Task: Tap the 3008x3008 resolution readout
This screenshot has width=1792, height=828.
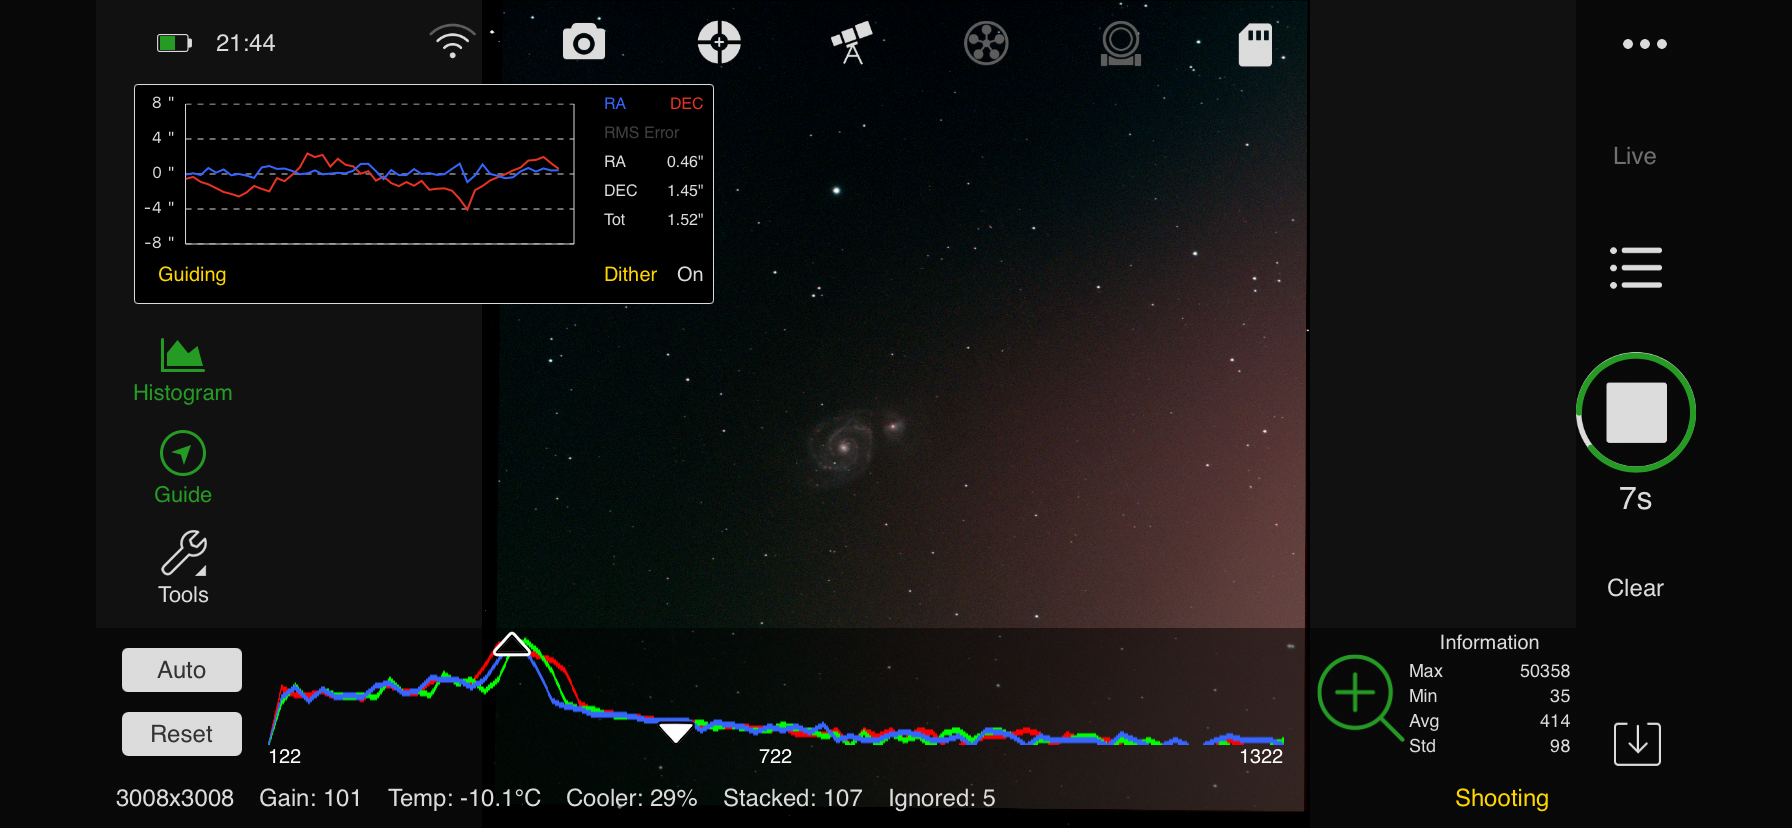Action: (175, 798)
